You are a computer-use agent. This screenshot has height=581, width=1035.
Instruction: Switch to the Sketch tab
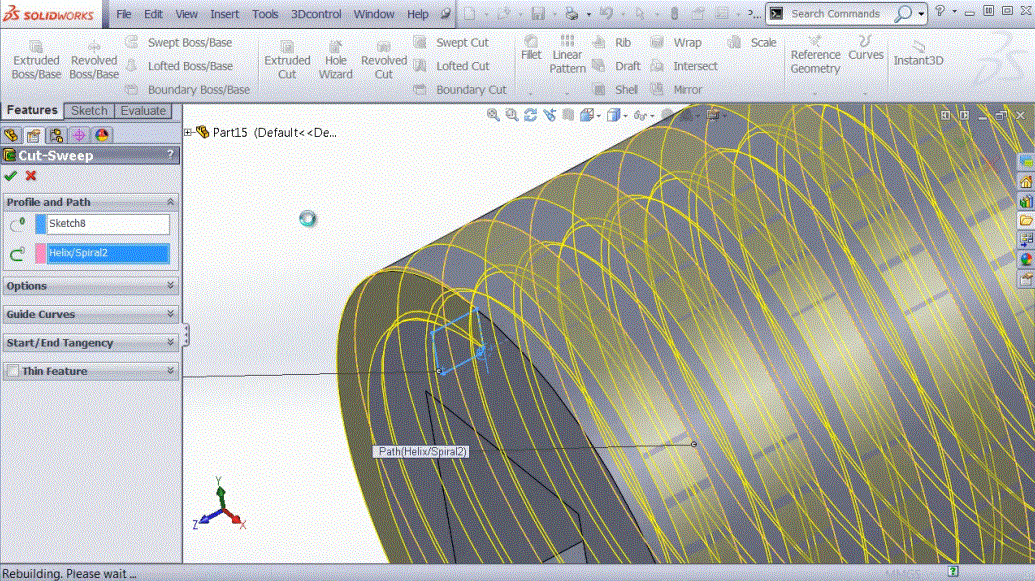coord(89,111)
